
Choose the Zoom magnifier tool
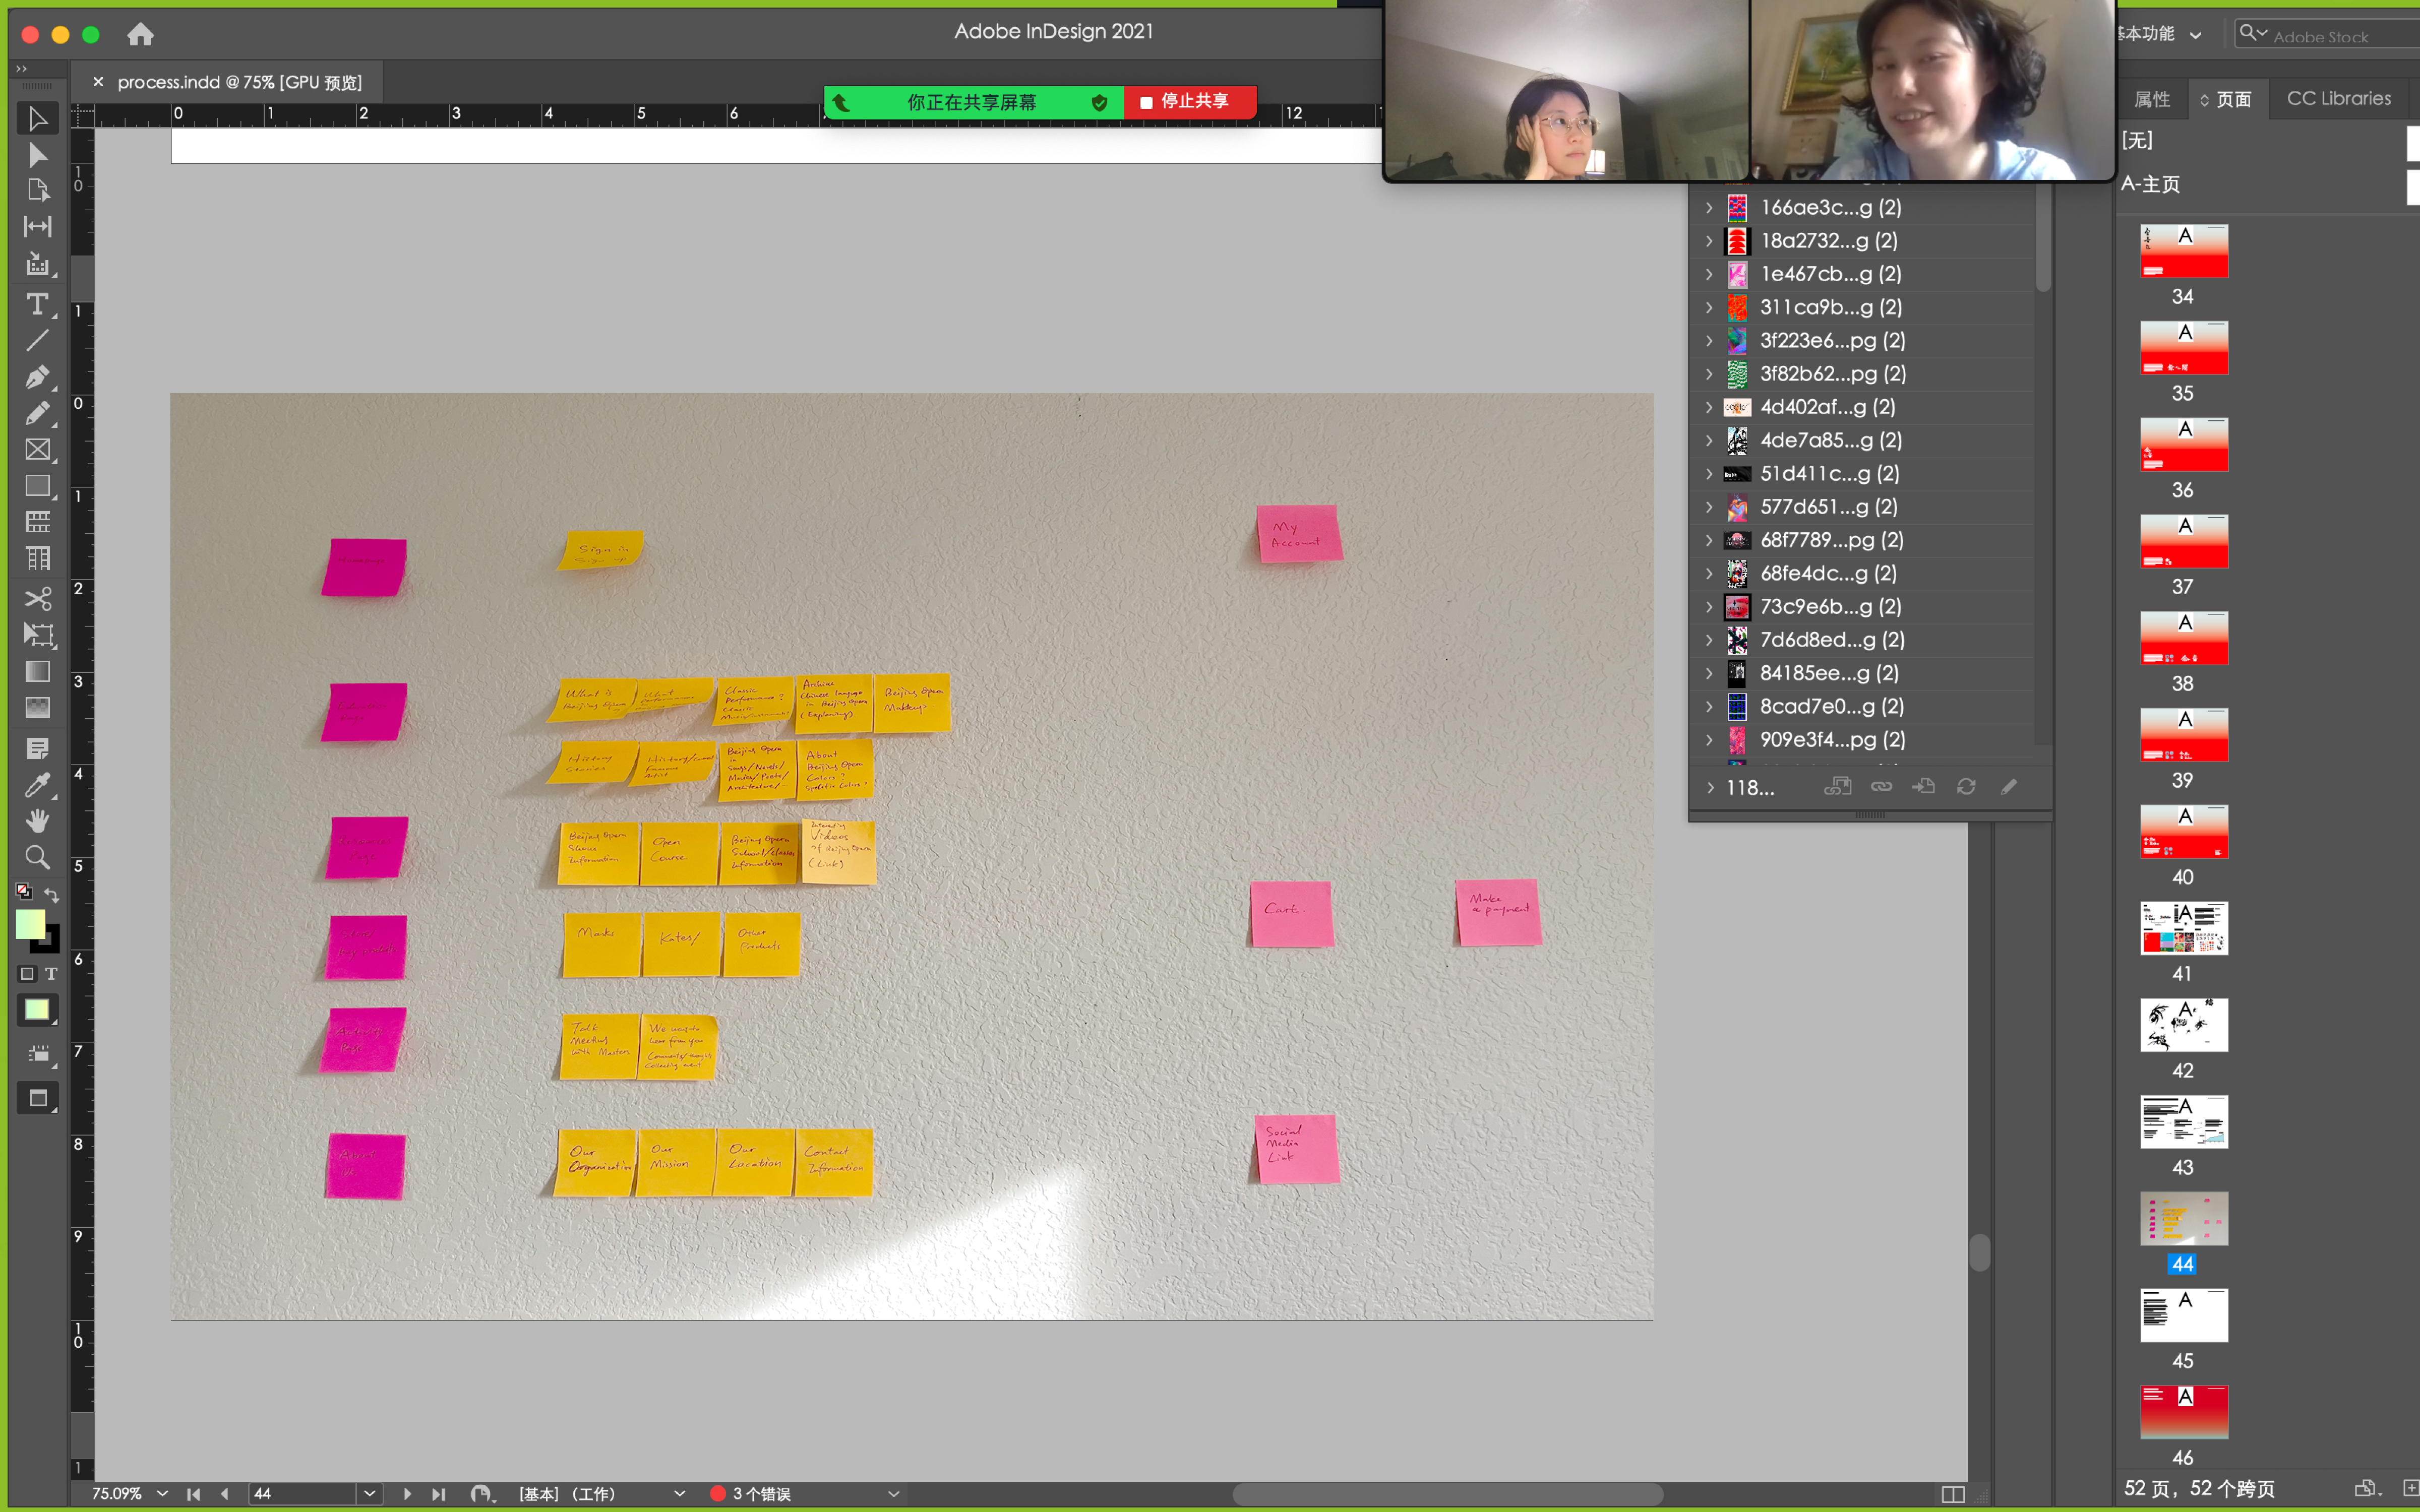[x=37, y=857]
